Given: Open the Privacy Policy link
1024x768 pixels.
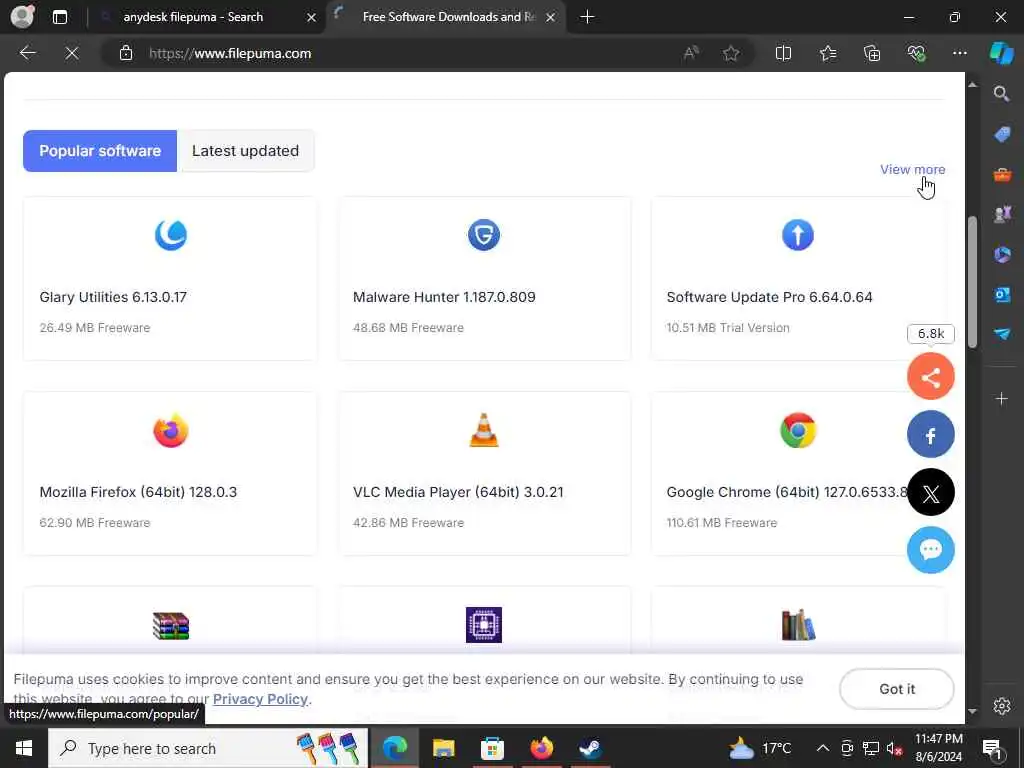Looking at the screenshot, I should pos(260,699).
